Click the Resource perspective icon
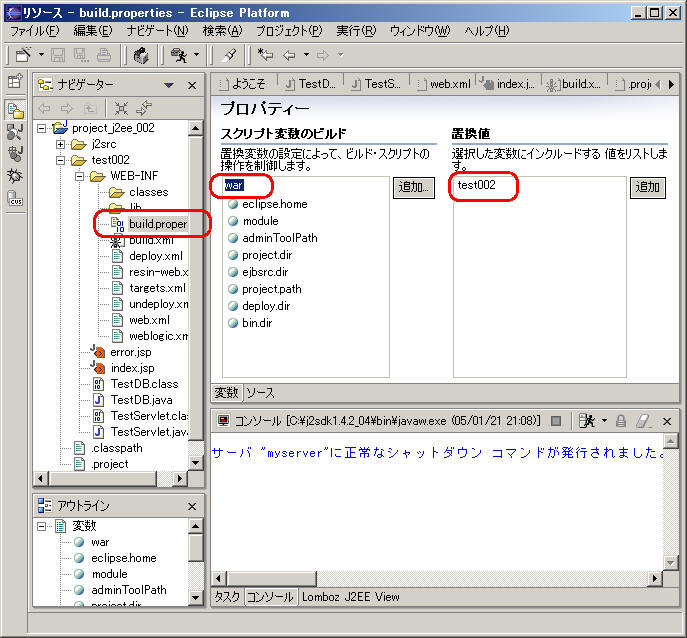Screen dimensions: 687x638 coord(15,110)
